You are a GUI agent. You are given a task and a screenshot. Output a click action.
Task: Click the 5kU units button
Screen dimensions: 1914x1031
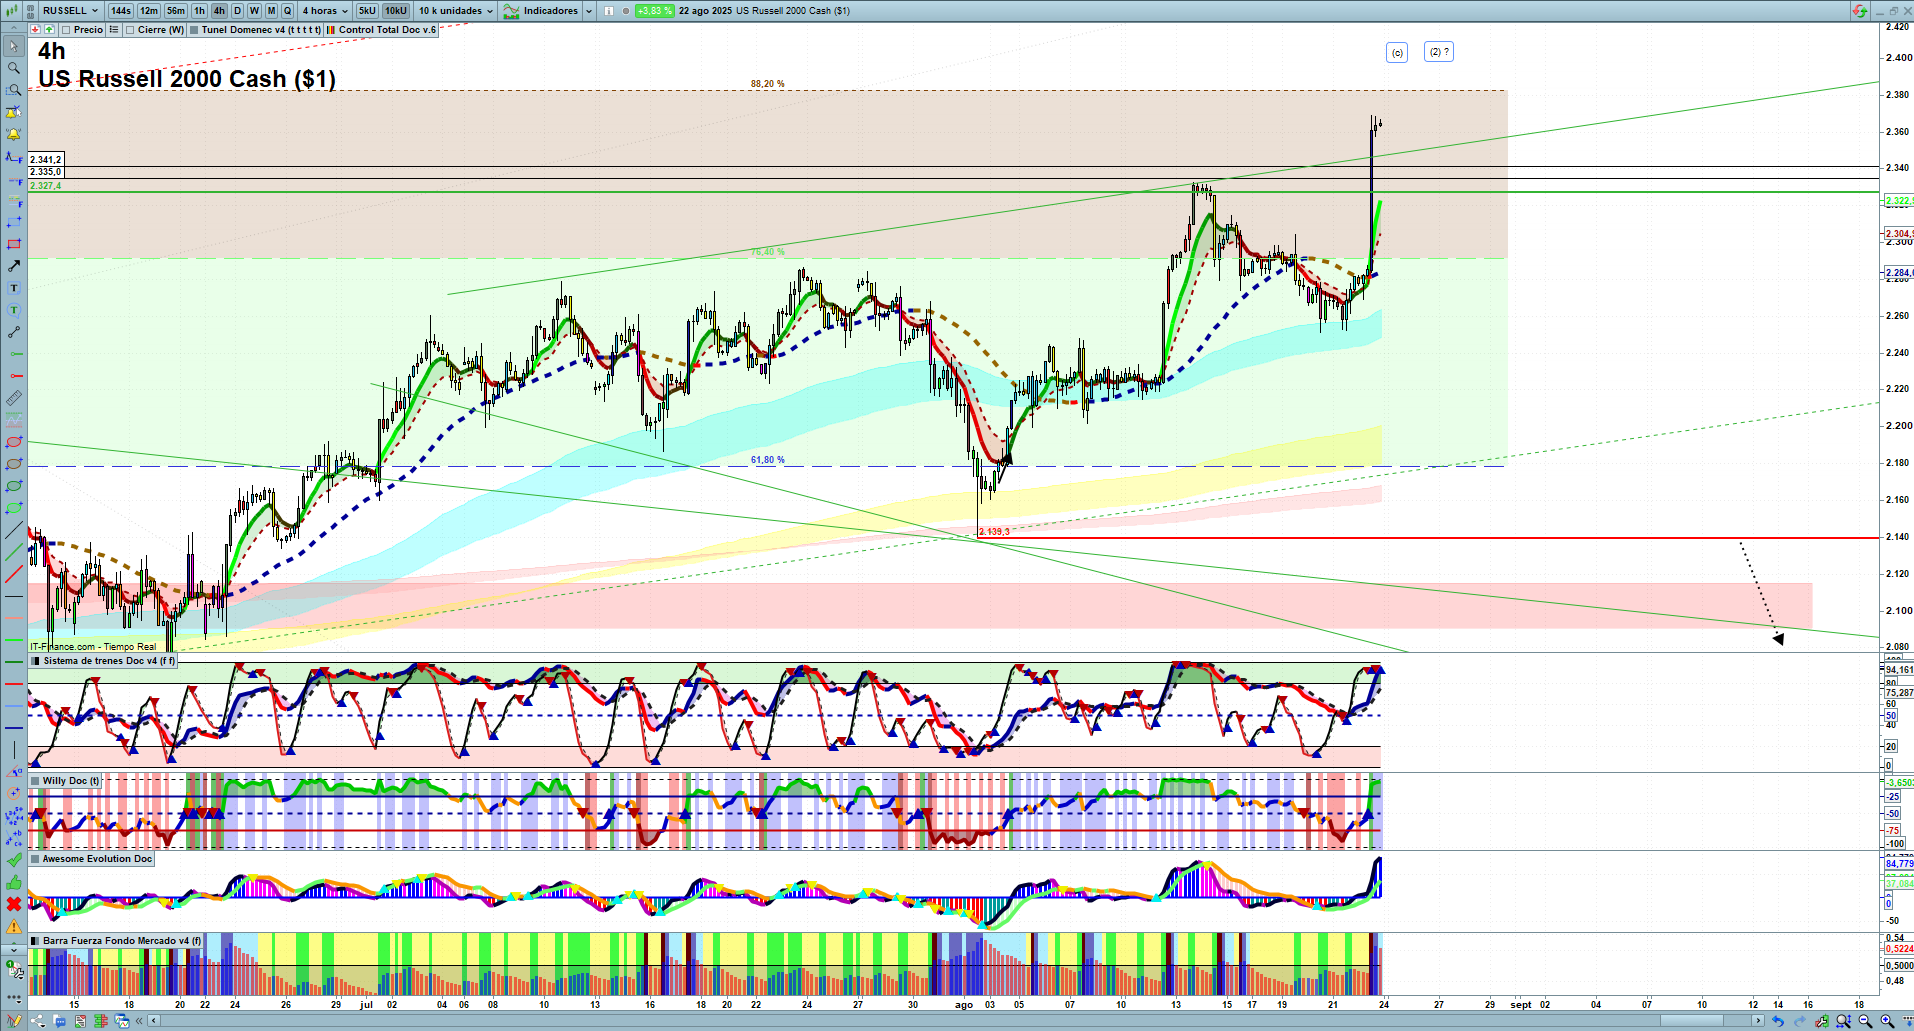pyautogui.click(x=367, y=11)
